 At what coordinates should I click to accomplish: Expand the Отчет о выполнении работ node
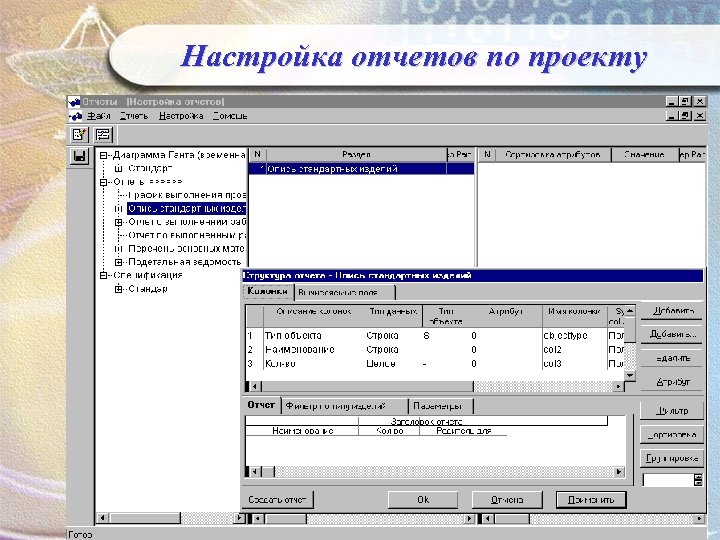(118, 222)
